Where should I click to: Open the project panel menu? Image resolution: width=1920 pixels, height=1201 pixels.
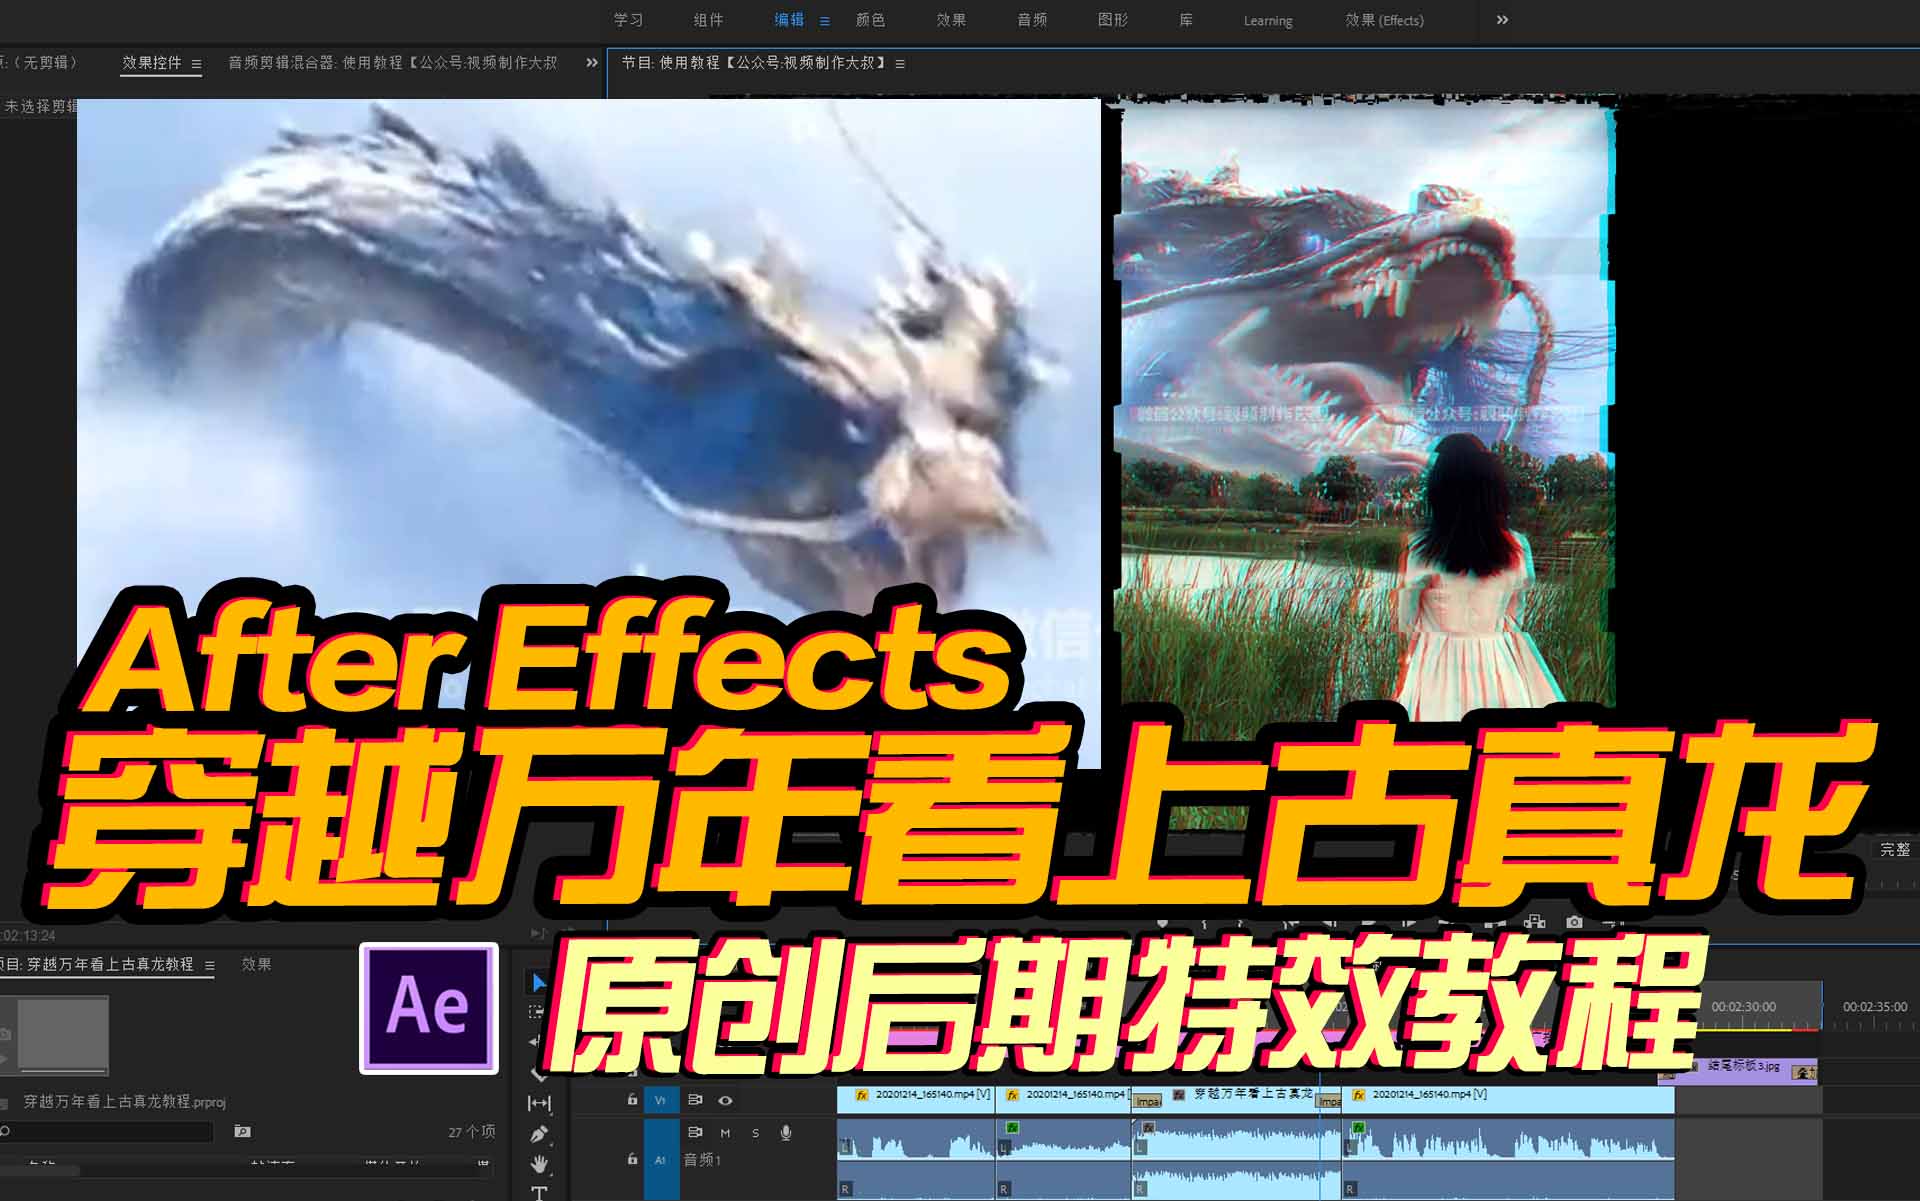[x=210, y=966]
